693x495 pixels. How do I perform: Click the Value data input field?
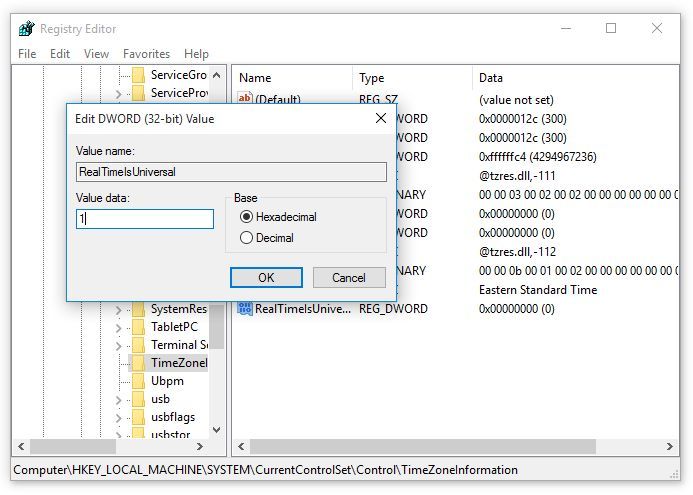point(145,218)
